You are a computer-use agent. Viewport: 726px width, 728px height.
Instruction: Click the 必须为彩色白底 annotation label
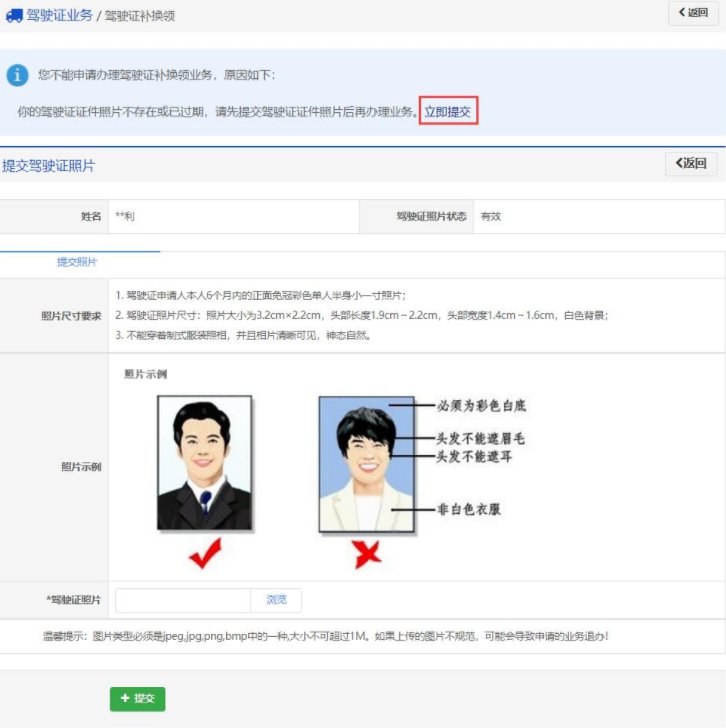point(481,406)
